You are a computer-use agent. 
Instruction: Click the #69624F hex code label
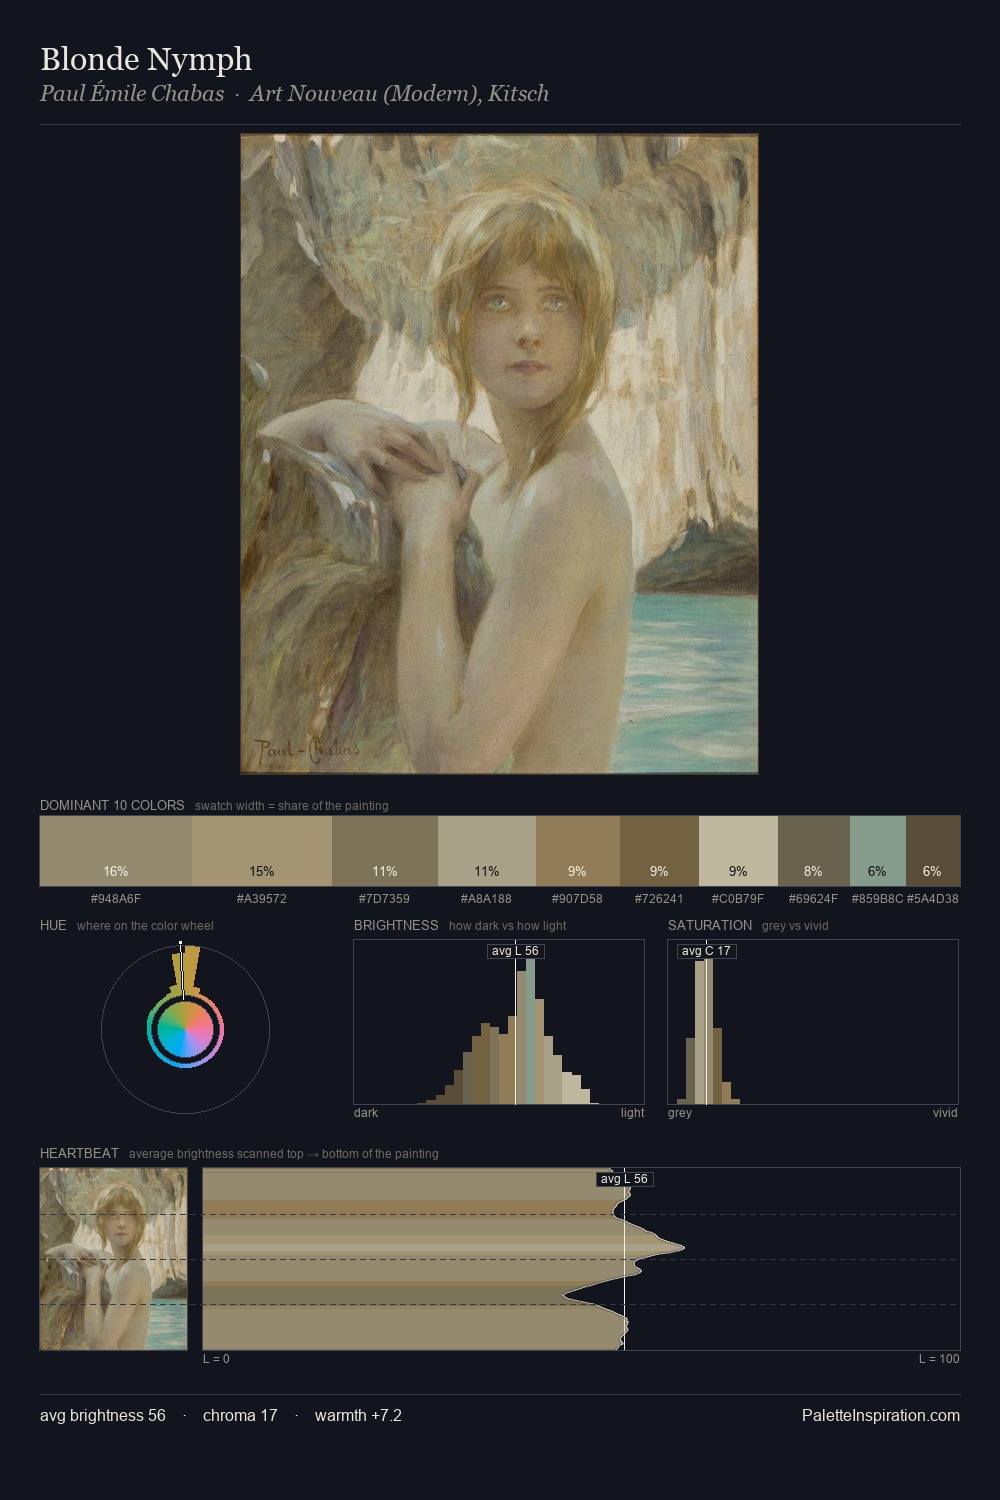[x=813, y=899]
